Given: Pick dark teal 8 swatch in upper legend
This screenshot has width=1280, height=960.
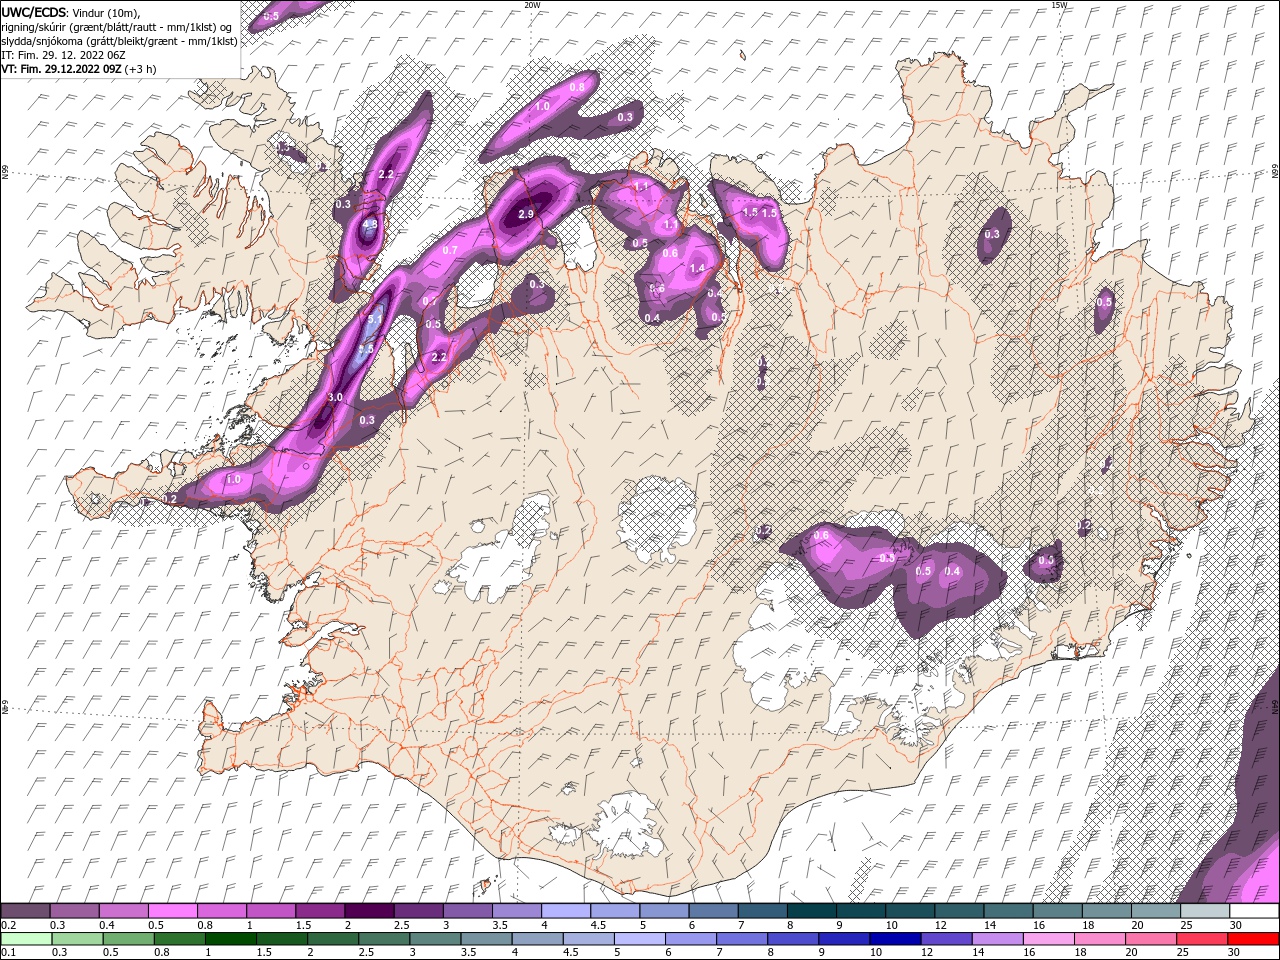Looking at the screenshot, I should (812, 911).
